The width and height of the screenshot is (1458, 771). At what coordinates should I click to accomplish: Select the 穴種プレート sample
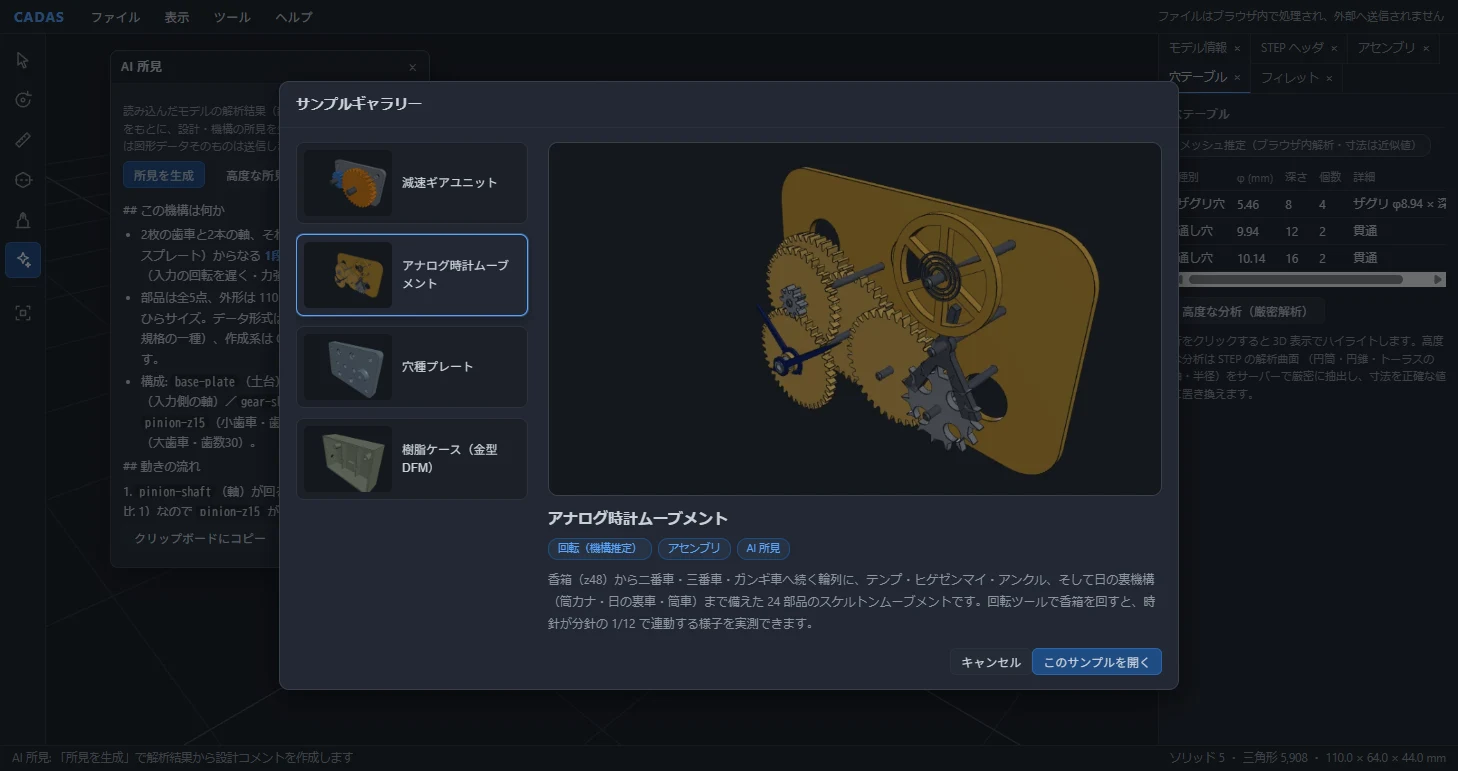(412, 367)
